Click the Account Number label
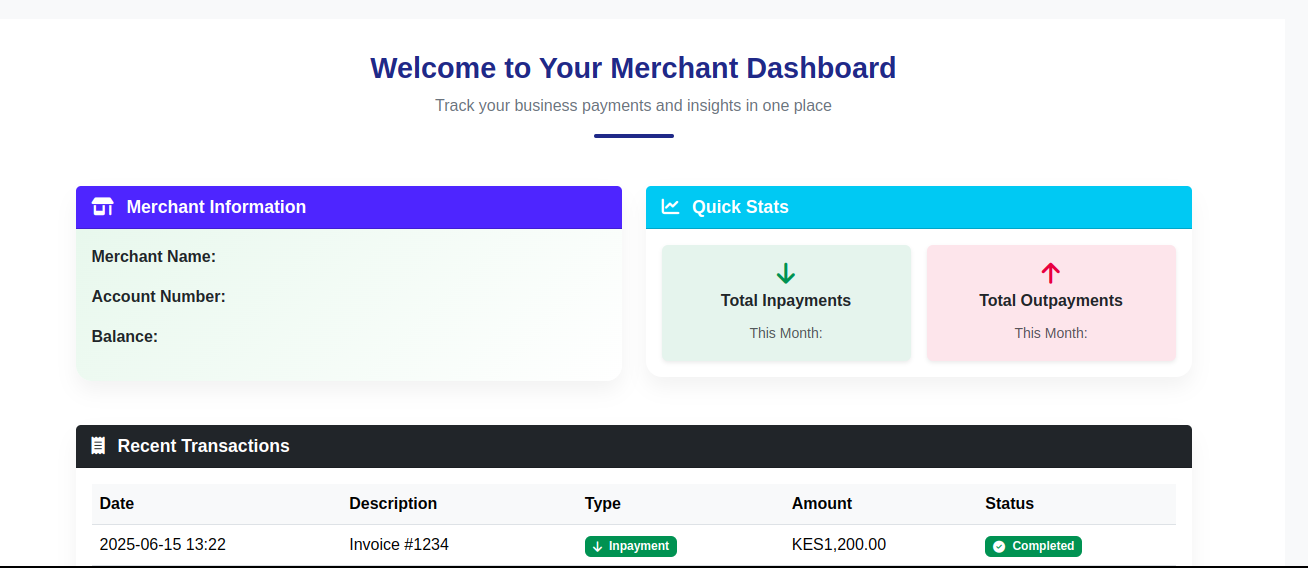This screenshot has width=1308, height=568. coord(159,297)
